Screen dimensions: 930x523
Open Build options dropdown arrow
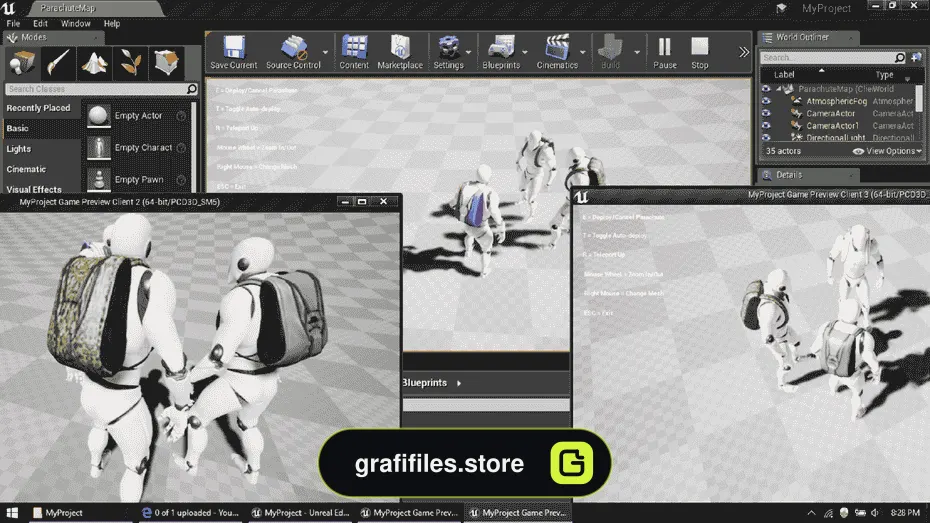coord(637,53)
